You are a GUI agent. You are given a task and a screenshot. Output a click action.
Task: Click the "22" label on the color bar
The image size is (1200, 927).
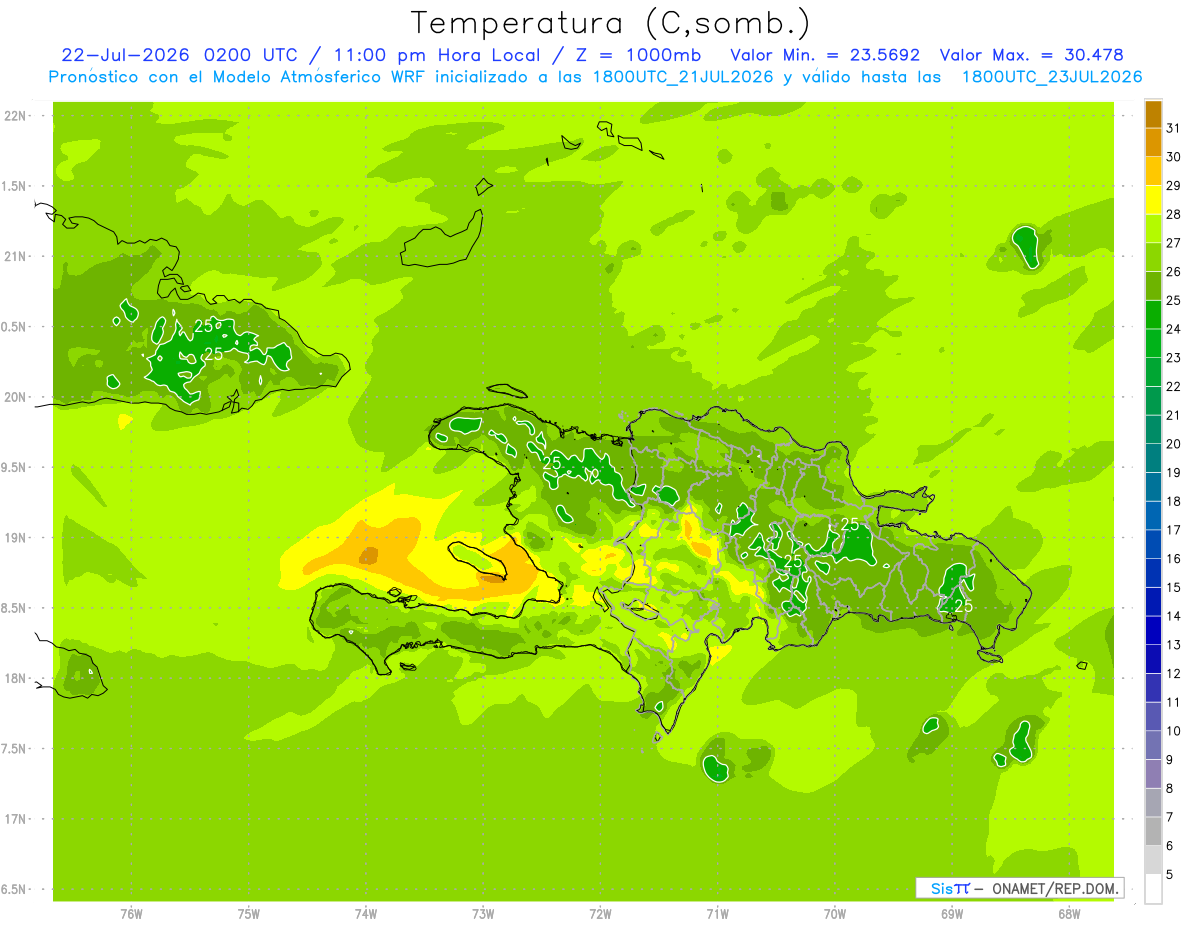click(1174, 386)
